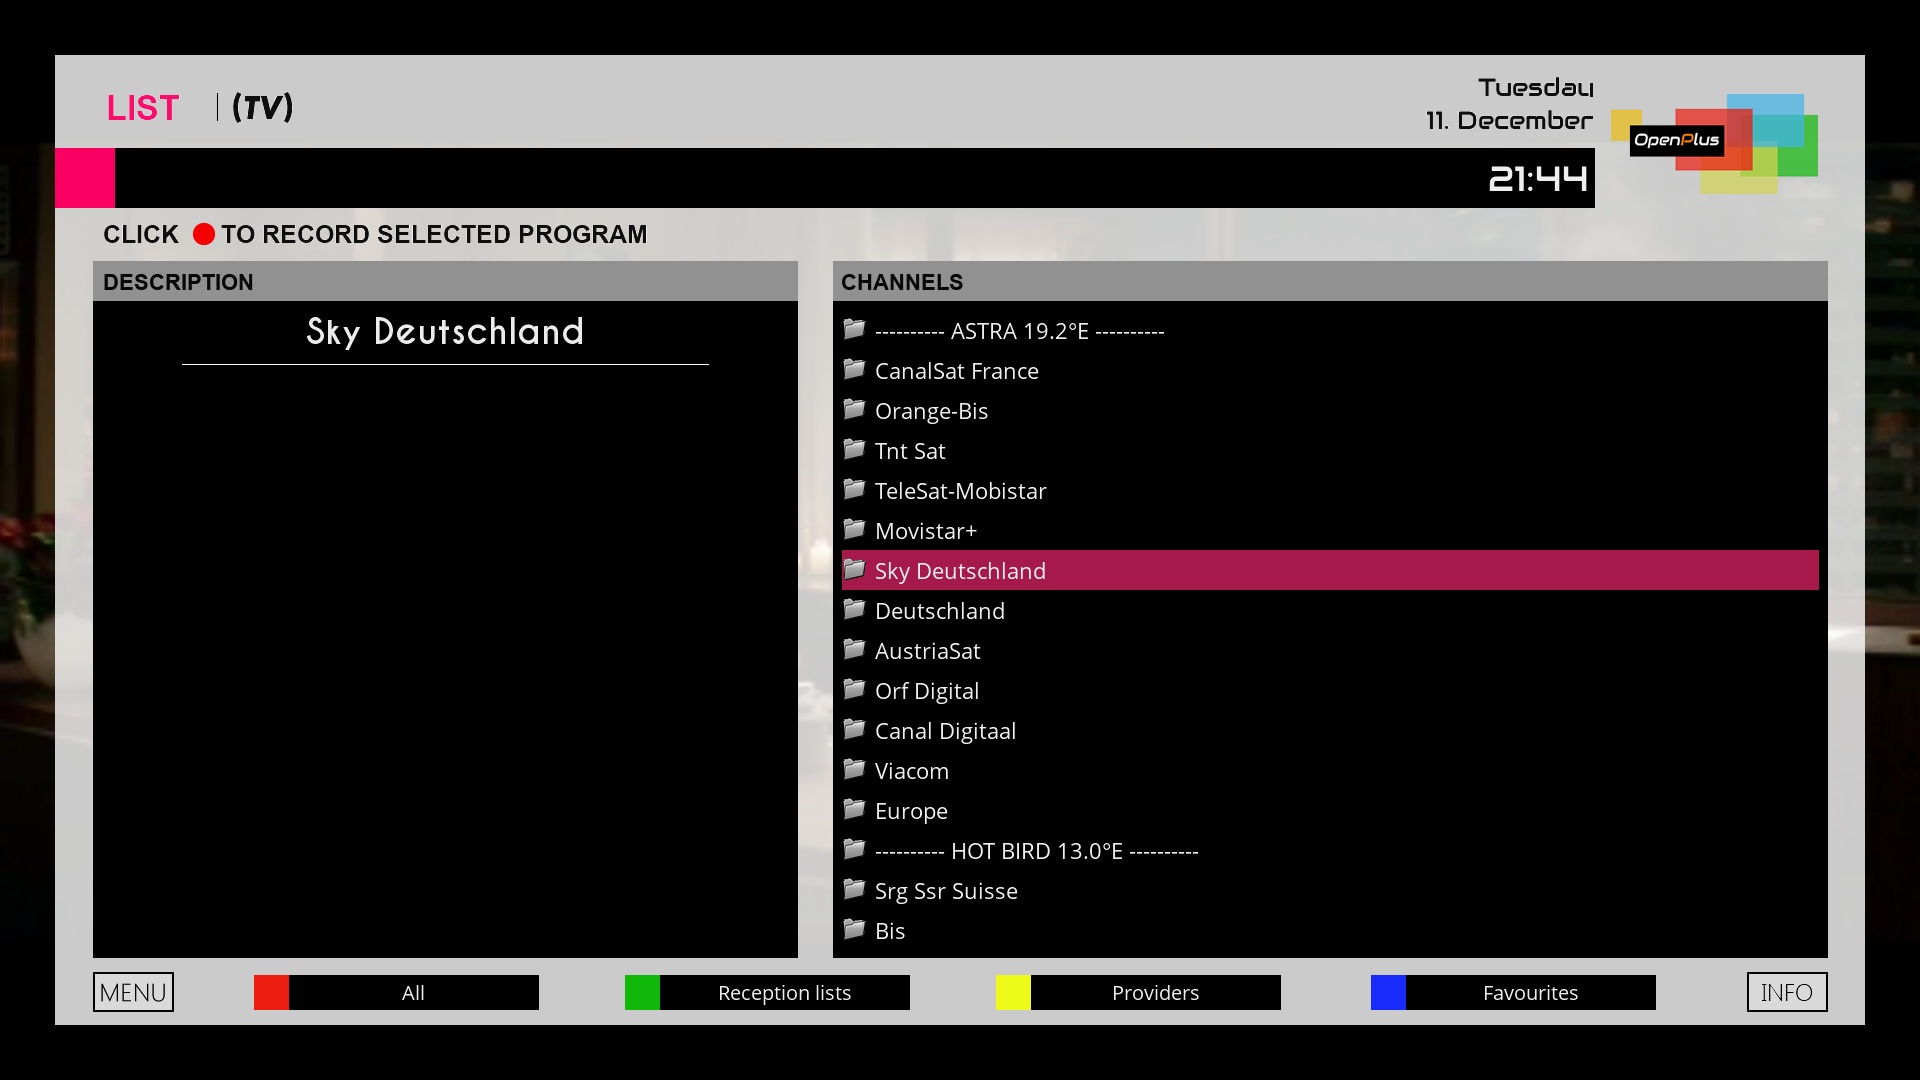Click the green color key square

pyautogui.click(x=642, y=992)
